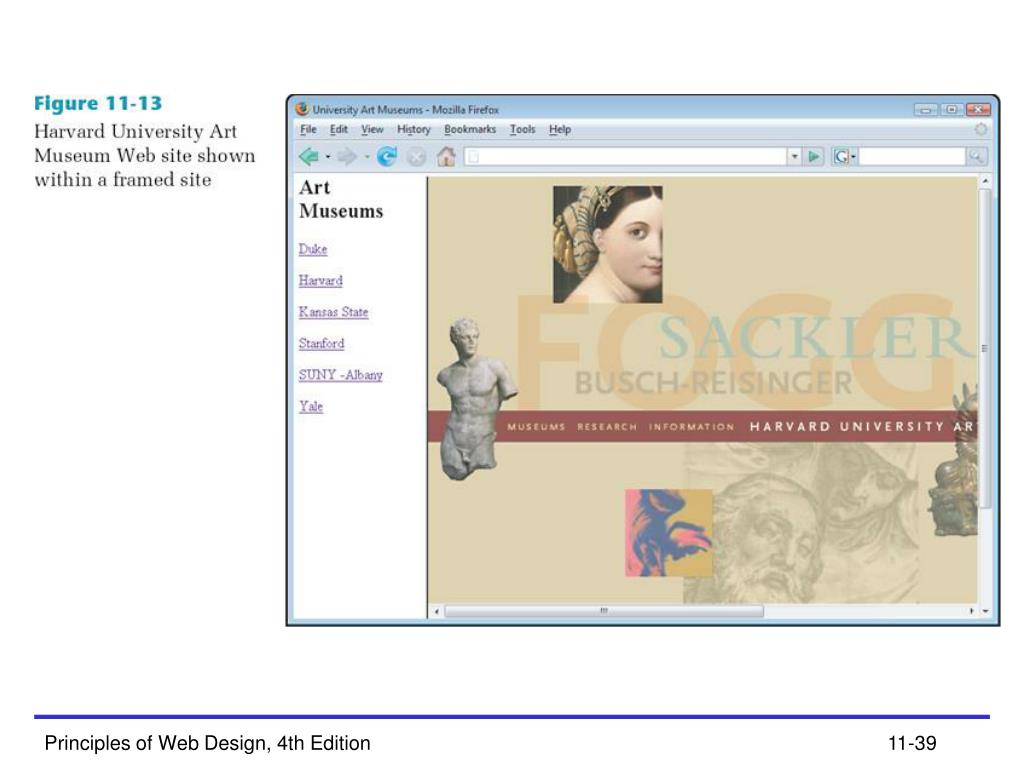The width and height of the screenshot is (1024, 768).
Task: Follow the Yale link
Action: click(311, 406)
